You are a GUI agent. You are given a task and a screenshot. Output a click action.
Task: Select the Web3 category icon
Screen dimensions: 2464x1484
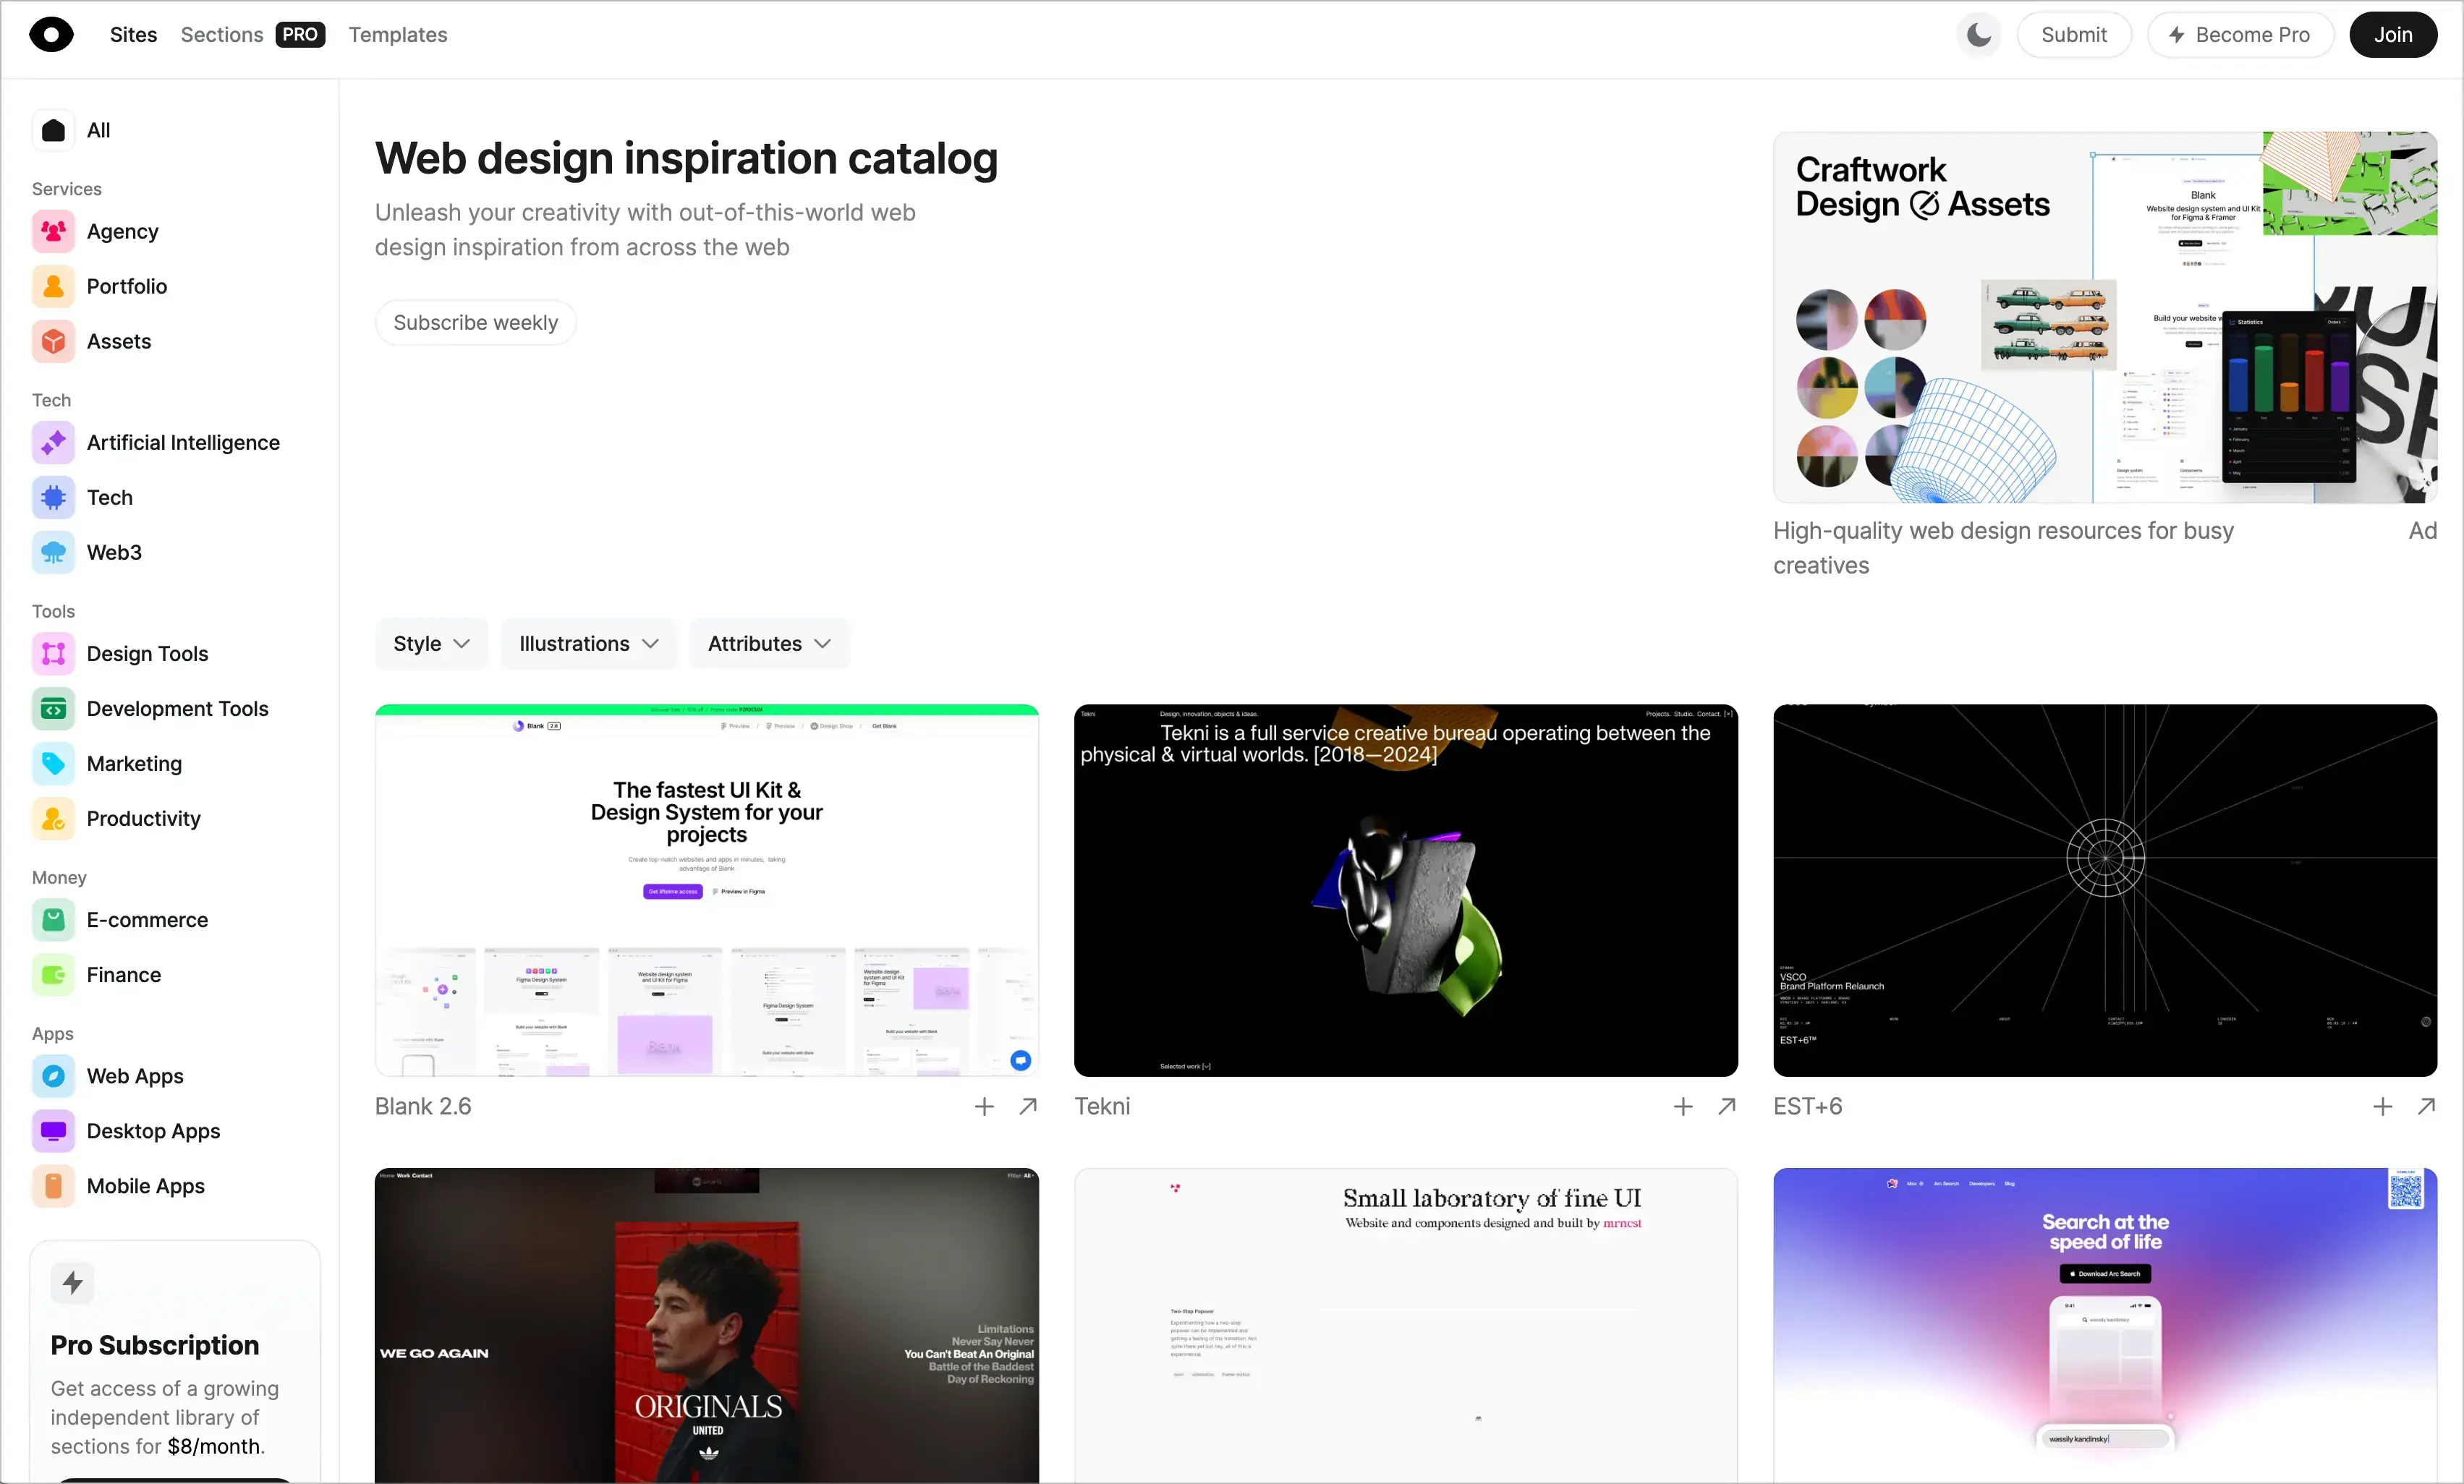point(54,552)
